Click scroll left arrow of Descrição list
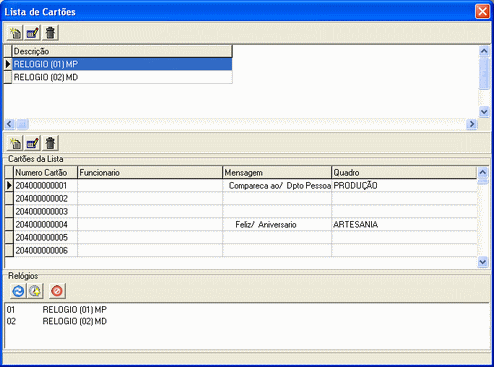This screenshot has height=367, width=494. (9, 124)
